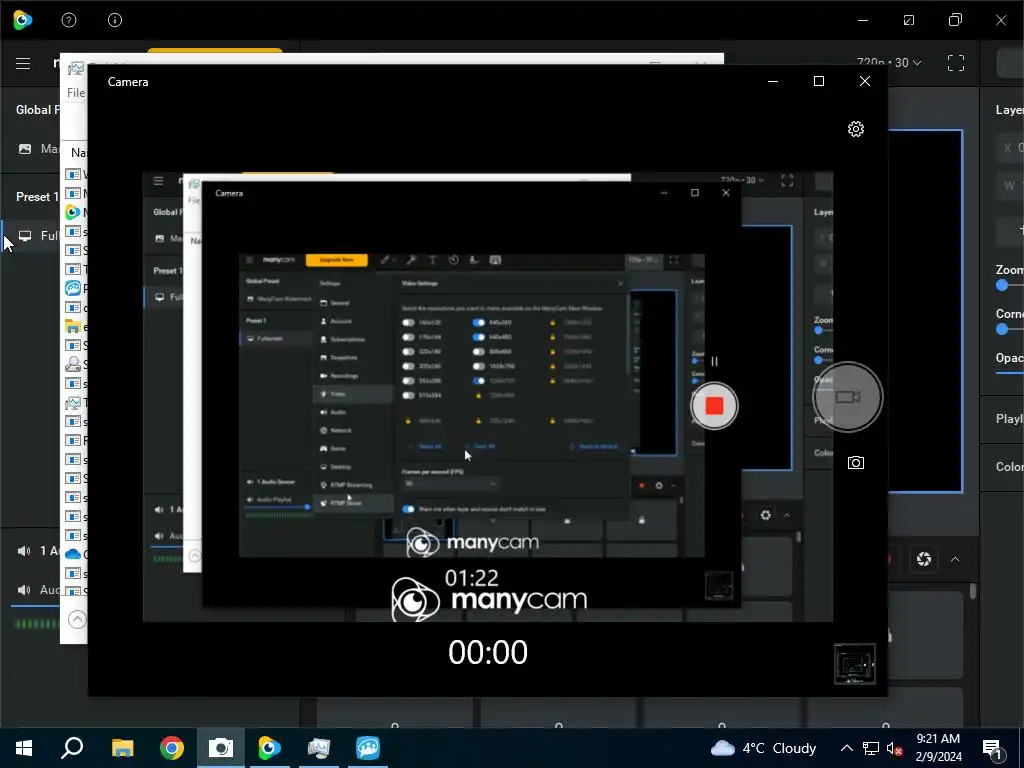Screen dimensions: 1024x768
Task: Select Global Preset heading in ManyCam
Action: (x=37, y=110)
